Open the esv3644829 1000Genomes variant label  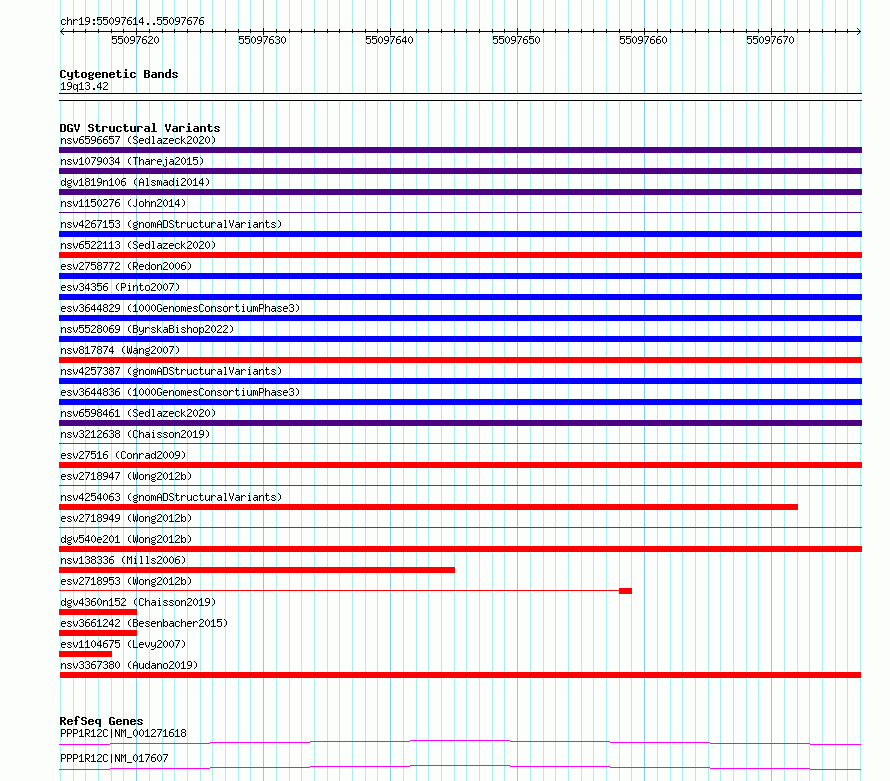pos(180,308)
